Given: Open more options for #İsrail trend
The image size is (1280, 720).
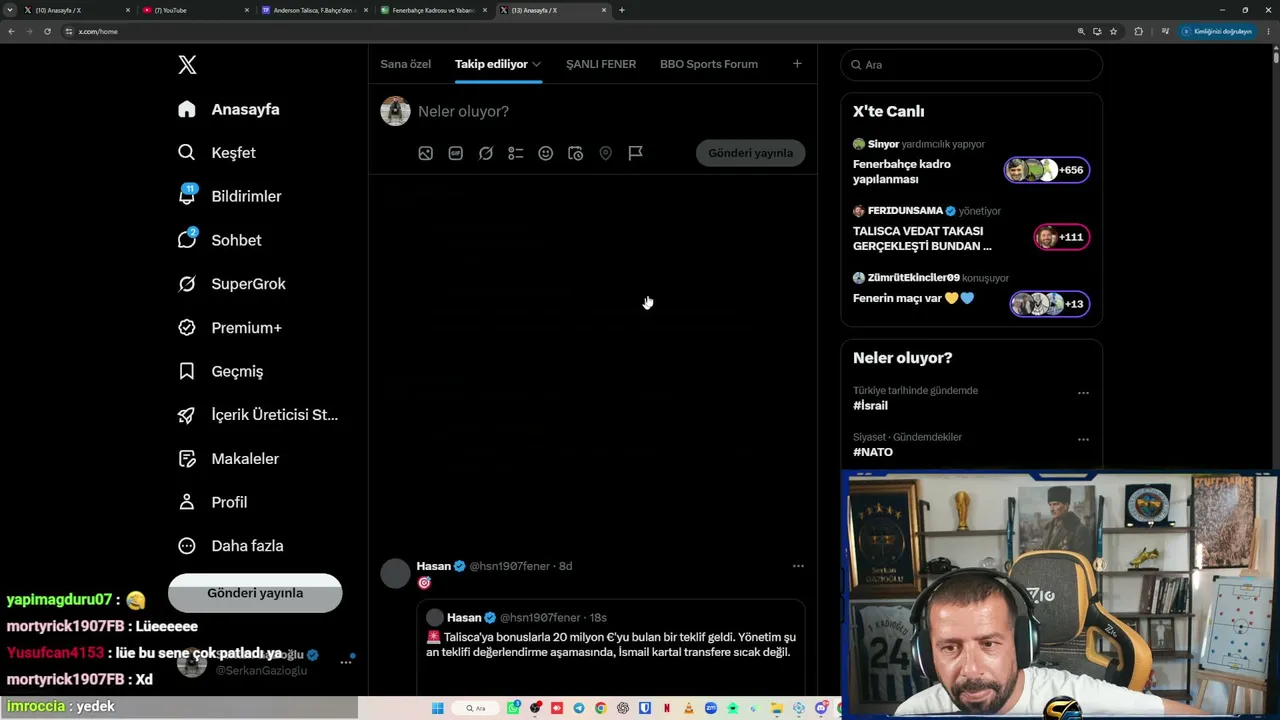Looking at the screenshot, I should coord(1083,393).
